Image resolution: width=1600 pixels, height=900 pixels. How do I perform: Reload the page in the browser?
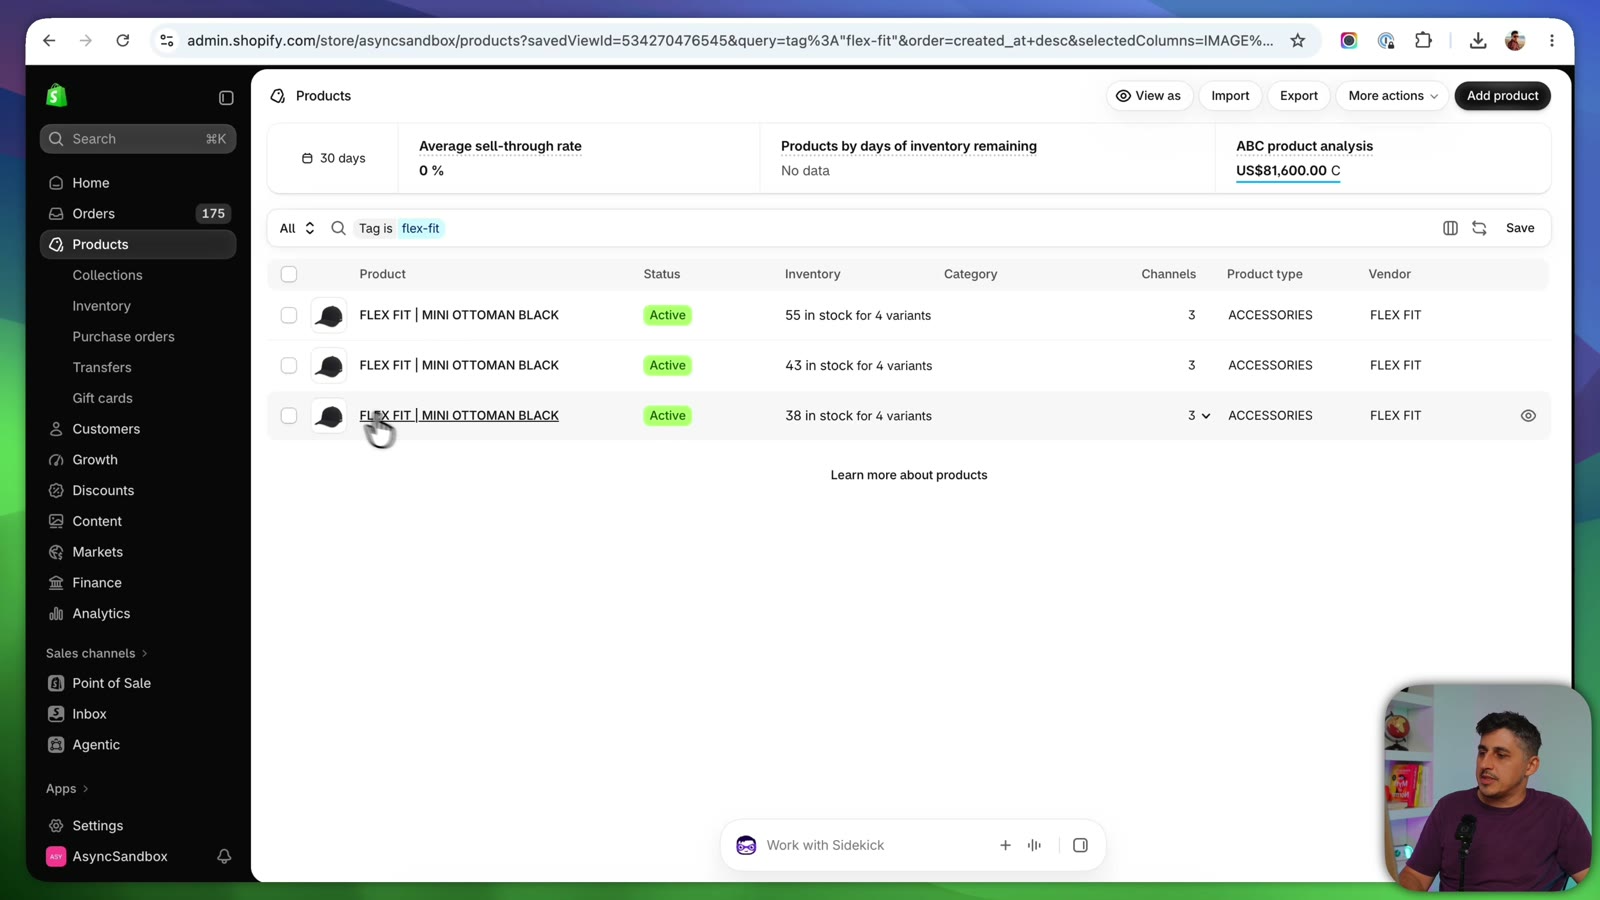[x=123, y=41]
